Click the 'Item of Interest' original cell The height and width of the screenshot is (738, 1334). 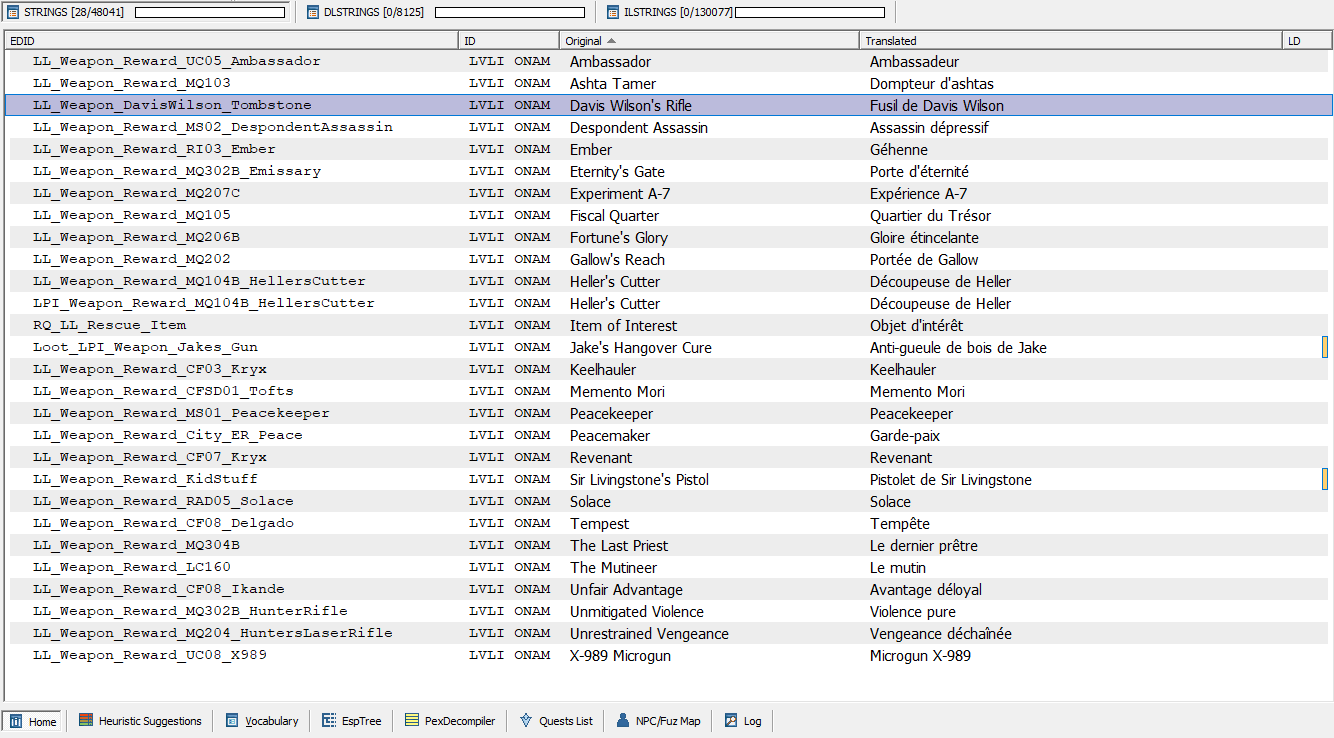(623, 325)
